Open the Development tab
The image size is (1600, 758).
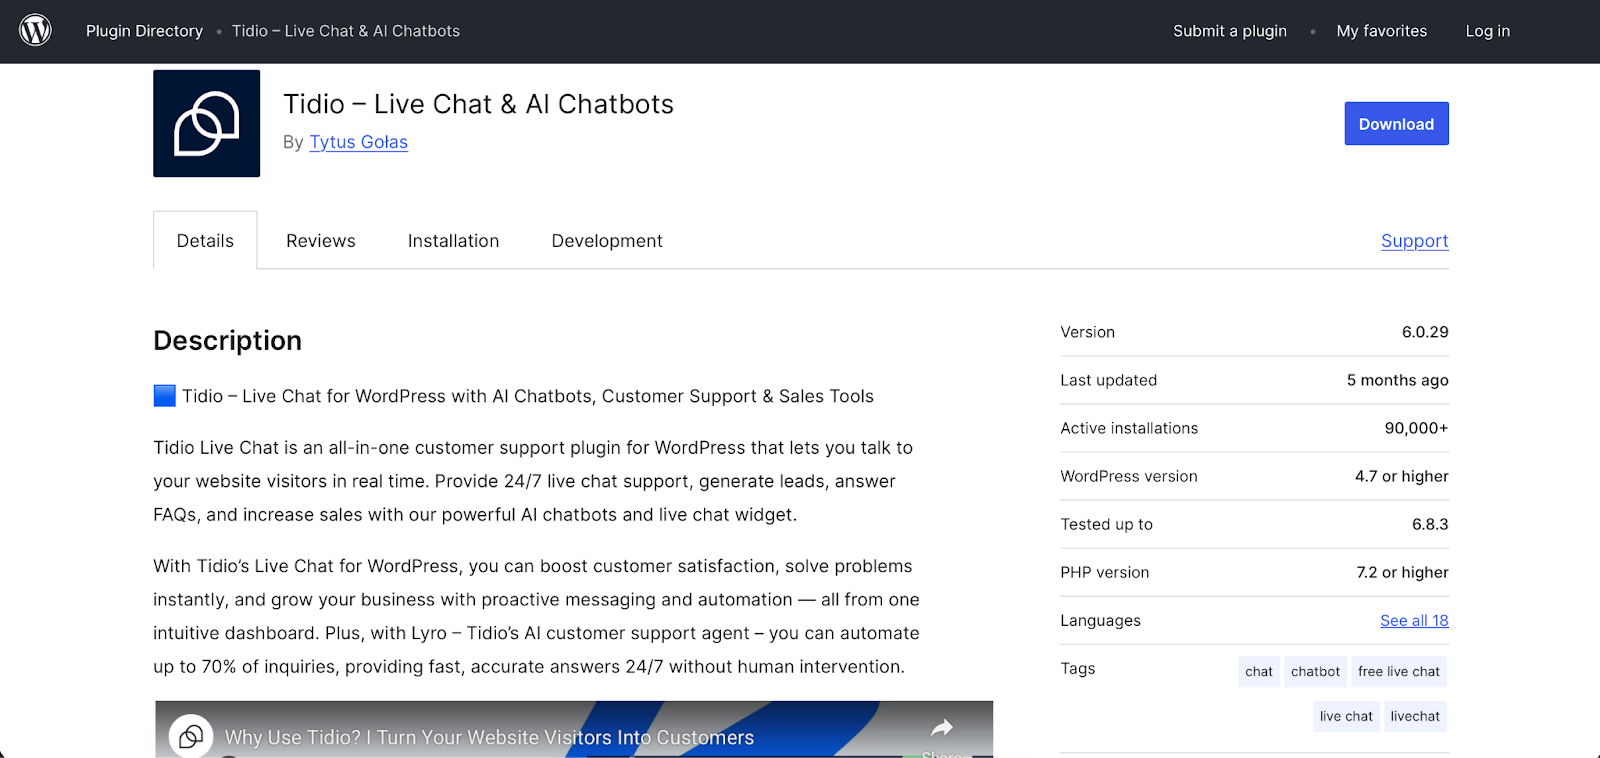click(606, 240)
